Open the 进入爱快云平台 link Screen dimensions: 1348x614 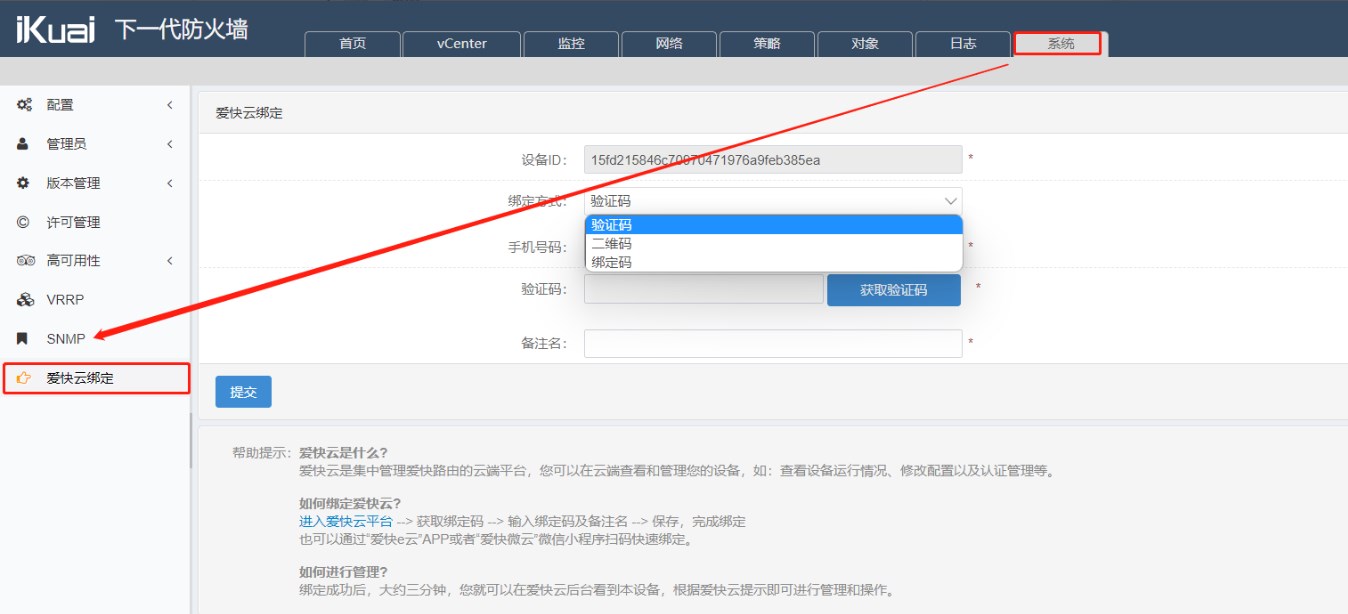click(346, 521)
